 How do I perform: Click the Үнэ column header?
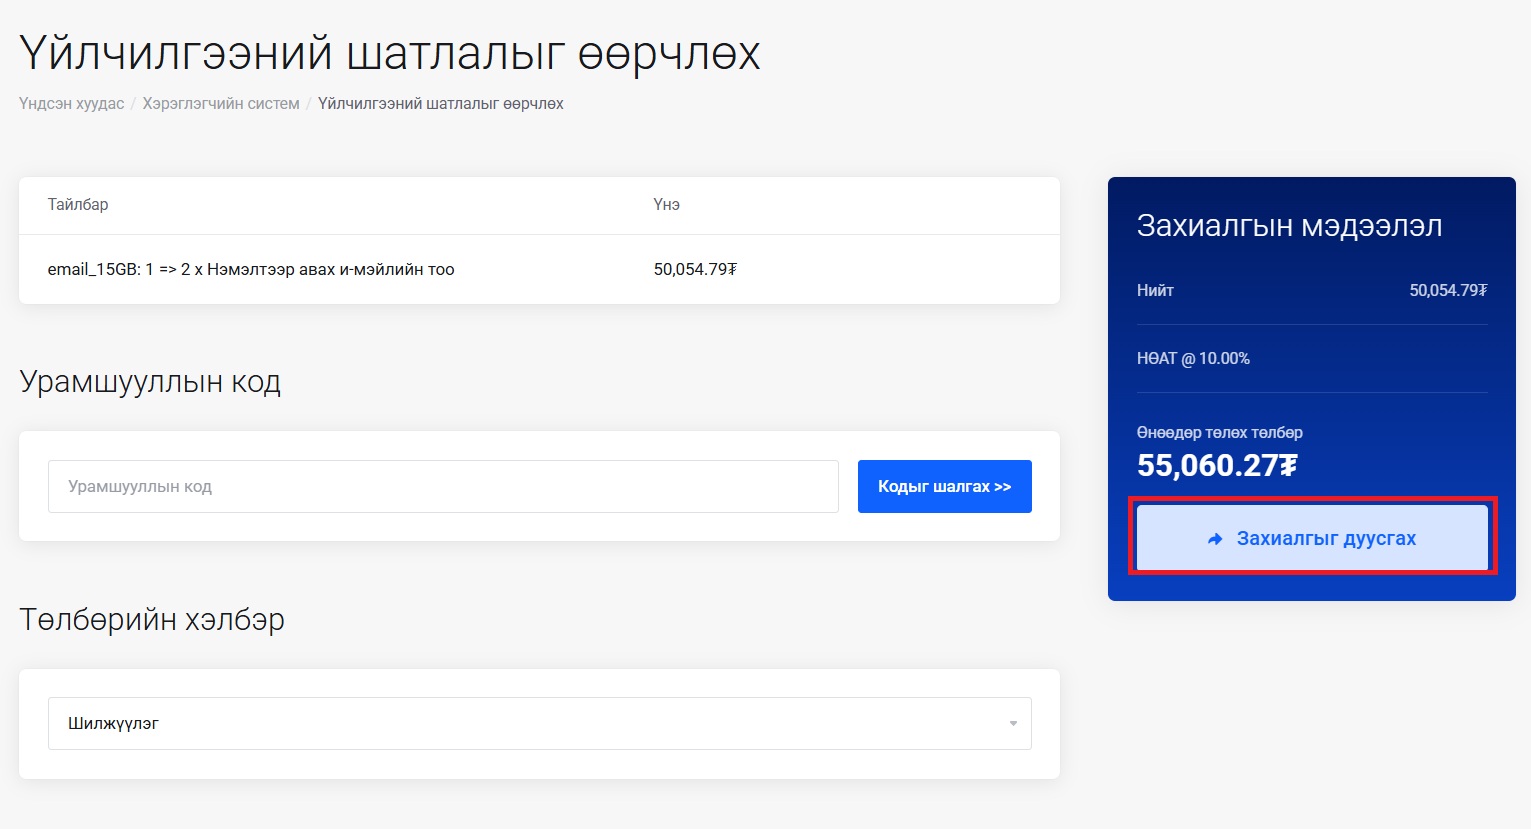[666, 205]
